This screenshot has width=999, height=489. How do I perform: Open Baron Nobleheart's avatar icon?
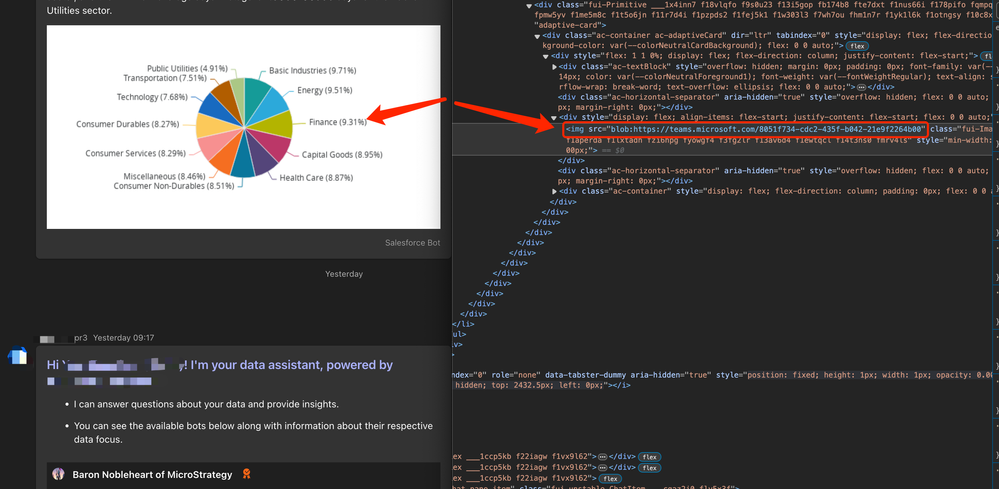coord(59,474)
